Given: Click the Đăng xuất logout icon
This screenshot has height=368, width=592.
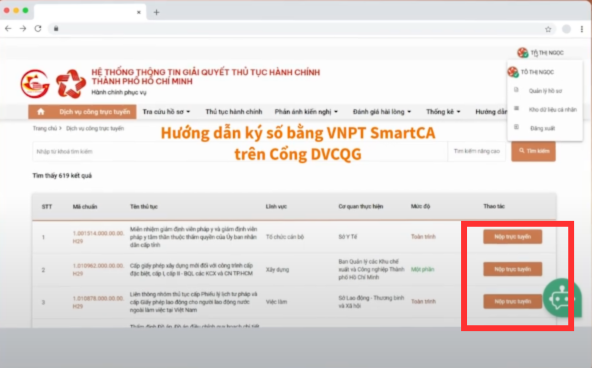Looking at the screenshot, I should [x=516, y=127].
